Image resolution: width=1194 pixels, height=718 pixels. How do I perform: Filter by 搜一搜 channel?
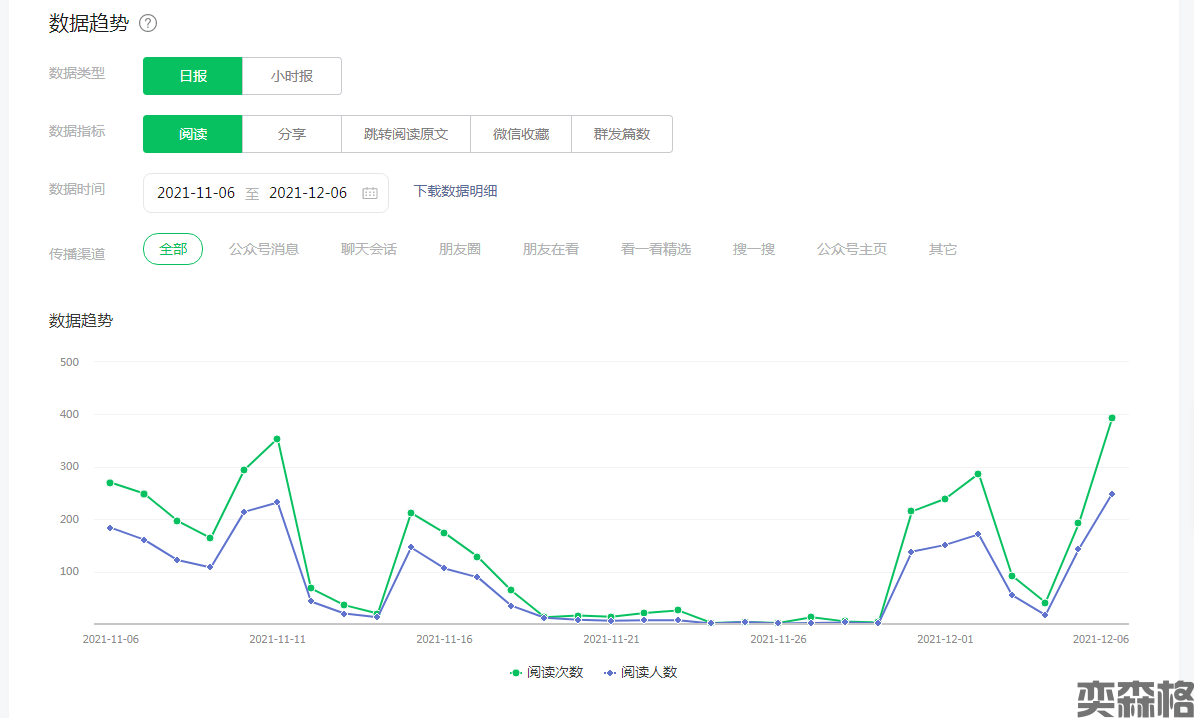[754, 249]
